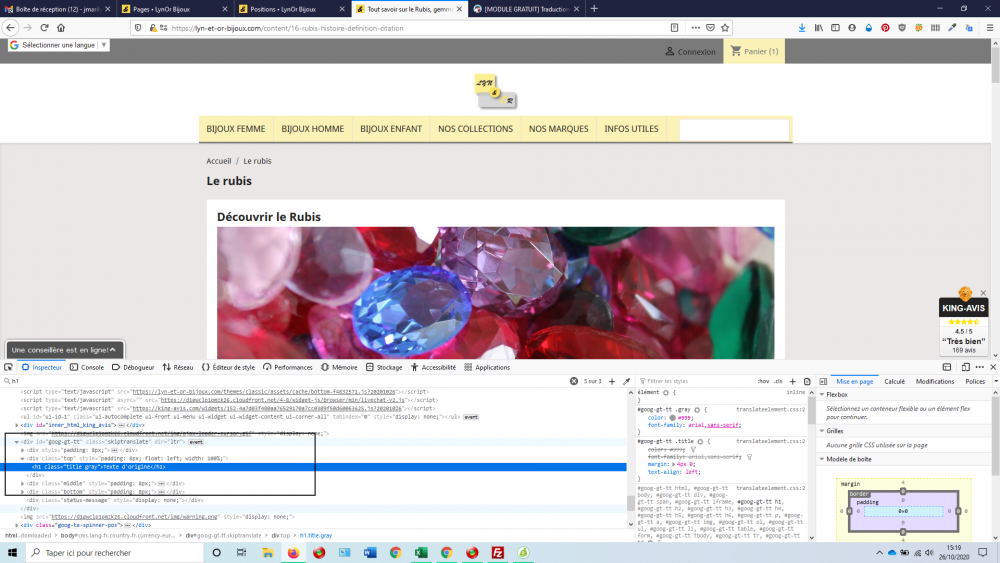Open BIJOUX FEMME menu

coord(236,129)
